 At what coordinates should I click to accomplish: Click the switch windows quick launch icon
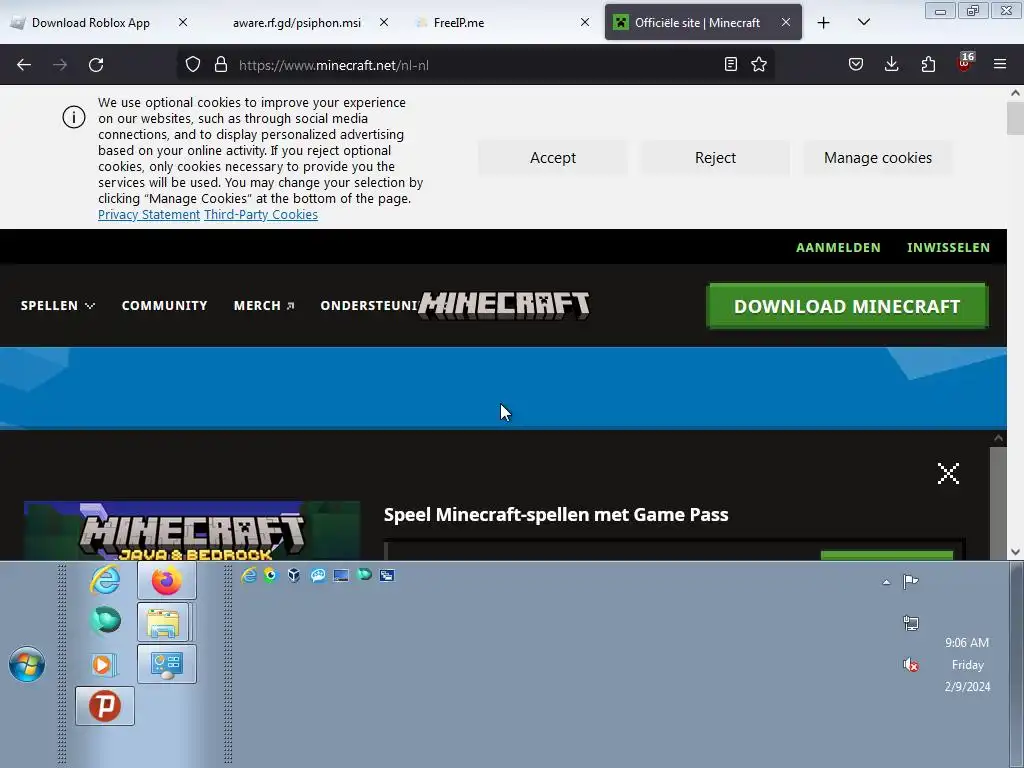(x=387, y=575)
